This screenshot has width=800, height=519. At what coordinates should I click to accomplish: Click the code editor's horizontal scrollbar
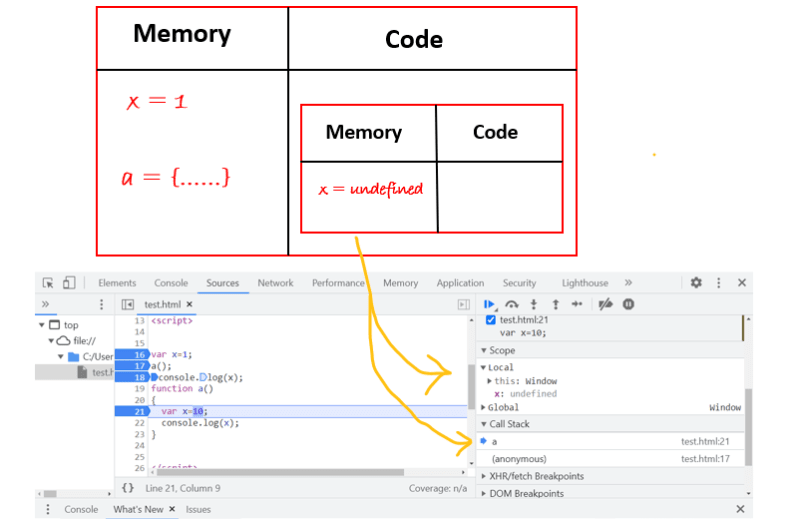(280, 472)
